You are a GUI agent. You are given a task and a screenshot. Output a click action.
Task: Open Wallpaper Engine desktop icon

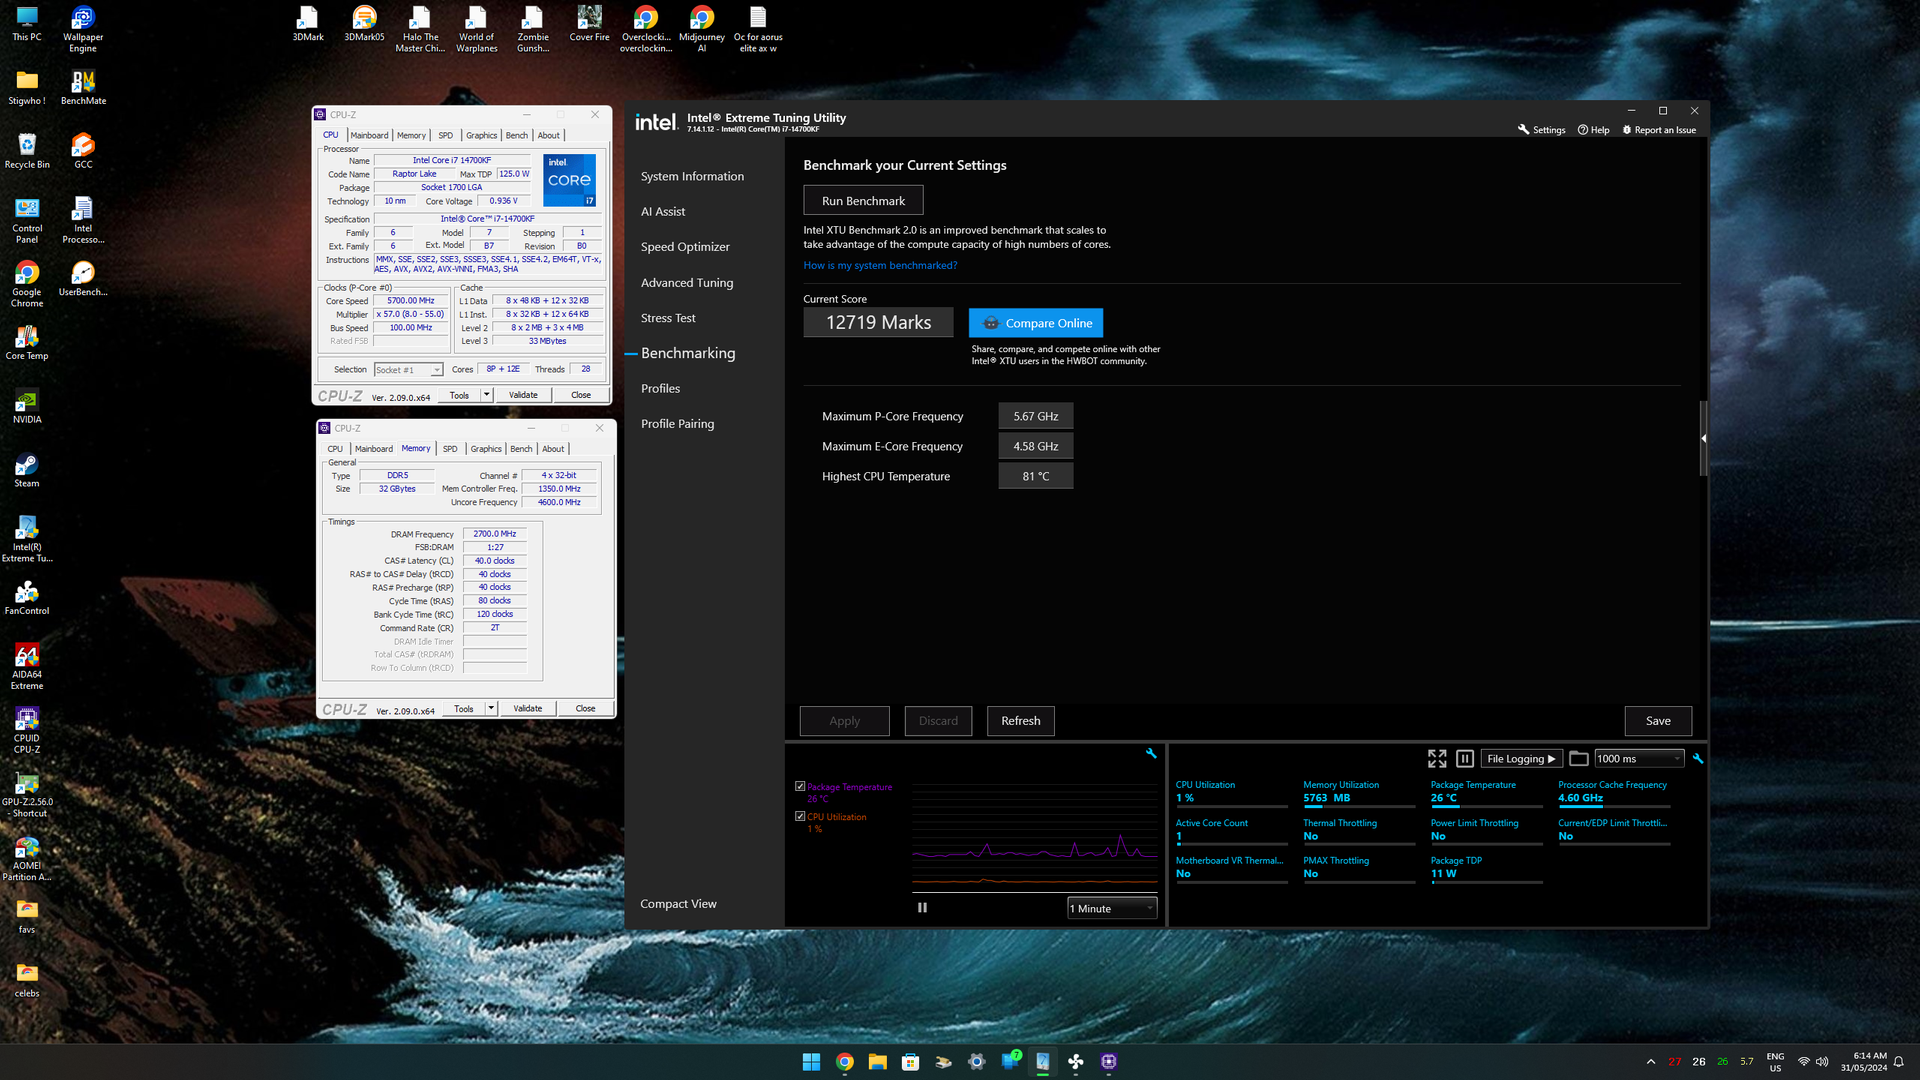pyautogui.click(x=83, y=29)
